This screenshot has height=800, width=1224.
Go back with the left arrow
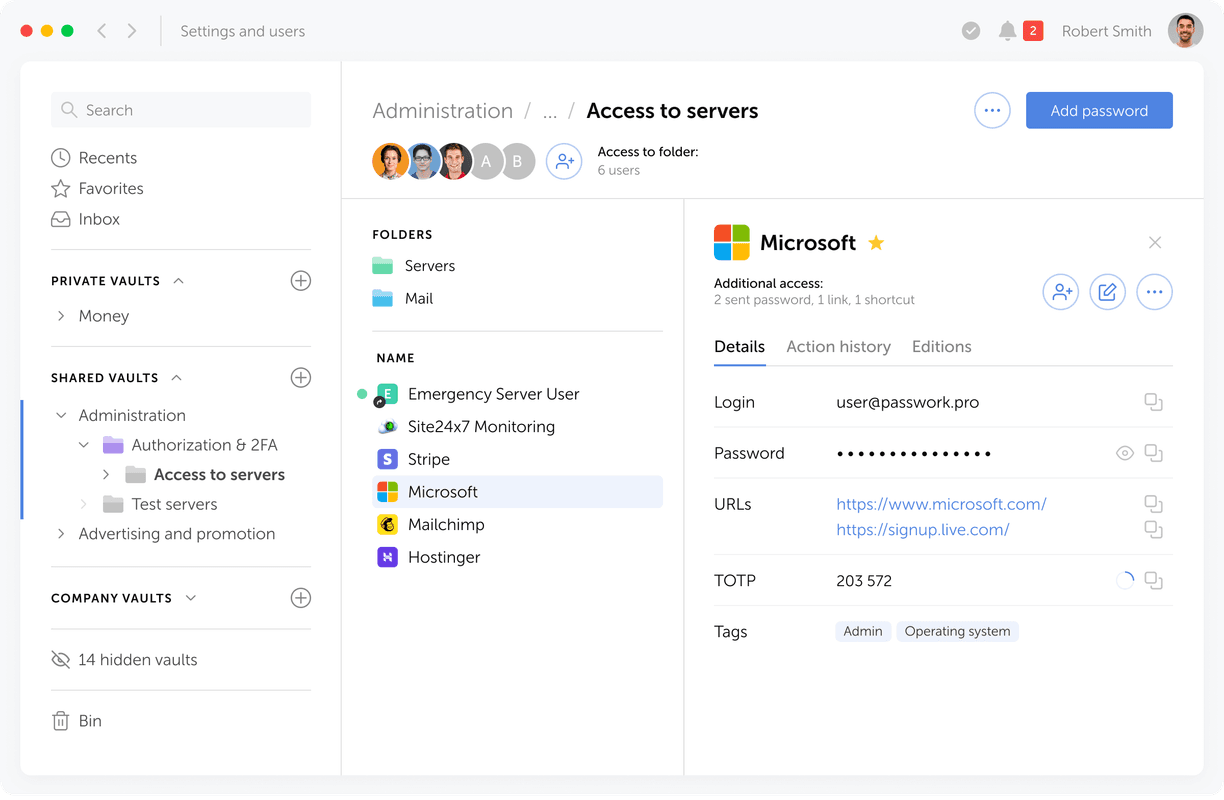(102, 31)
